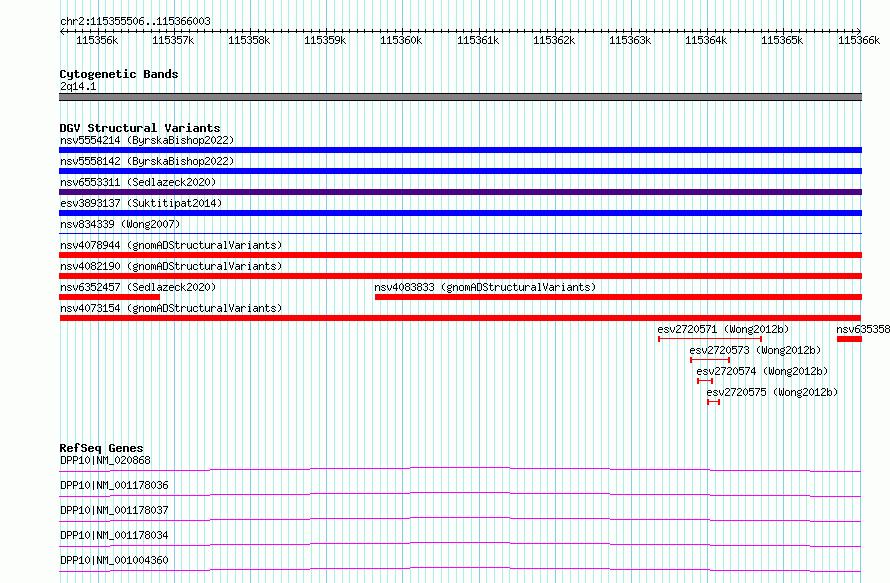The height and width of the screenshot is (583, 890).
Task: Click the short red bar of nsv6352457
Action: (110, 297)
